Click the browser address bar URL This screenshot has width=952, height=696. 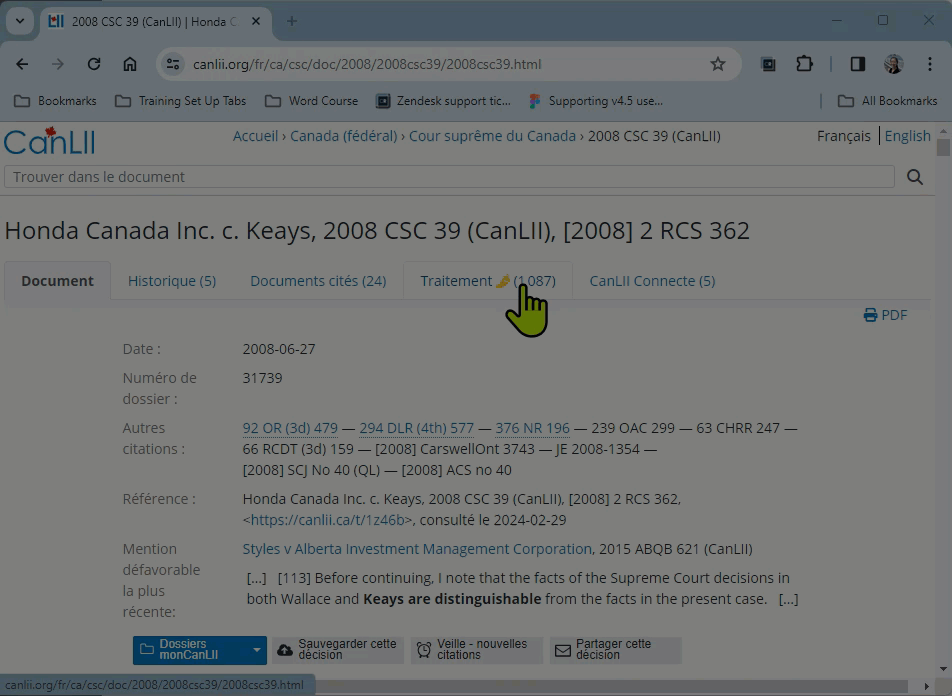click(x=367, y=64)
